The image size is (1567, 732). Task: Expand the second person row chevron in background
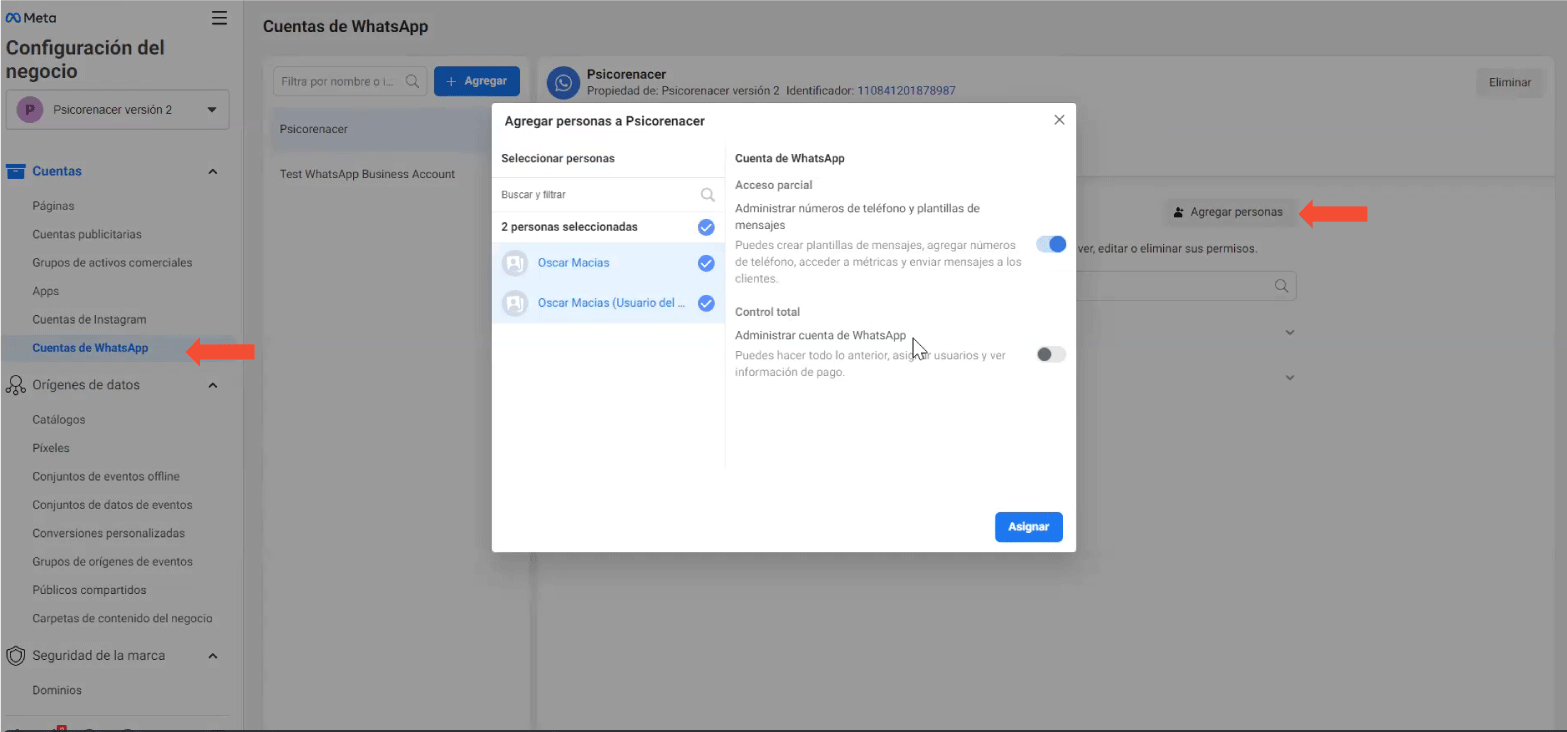(x=1290, y=378)
